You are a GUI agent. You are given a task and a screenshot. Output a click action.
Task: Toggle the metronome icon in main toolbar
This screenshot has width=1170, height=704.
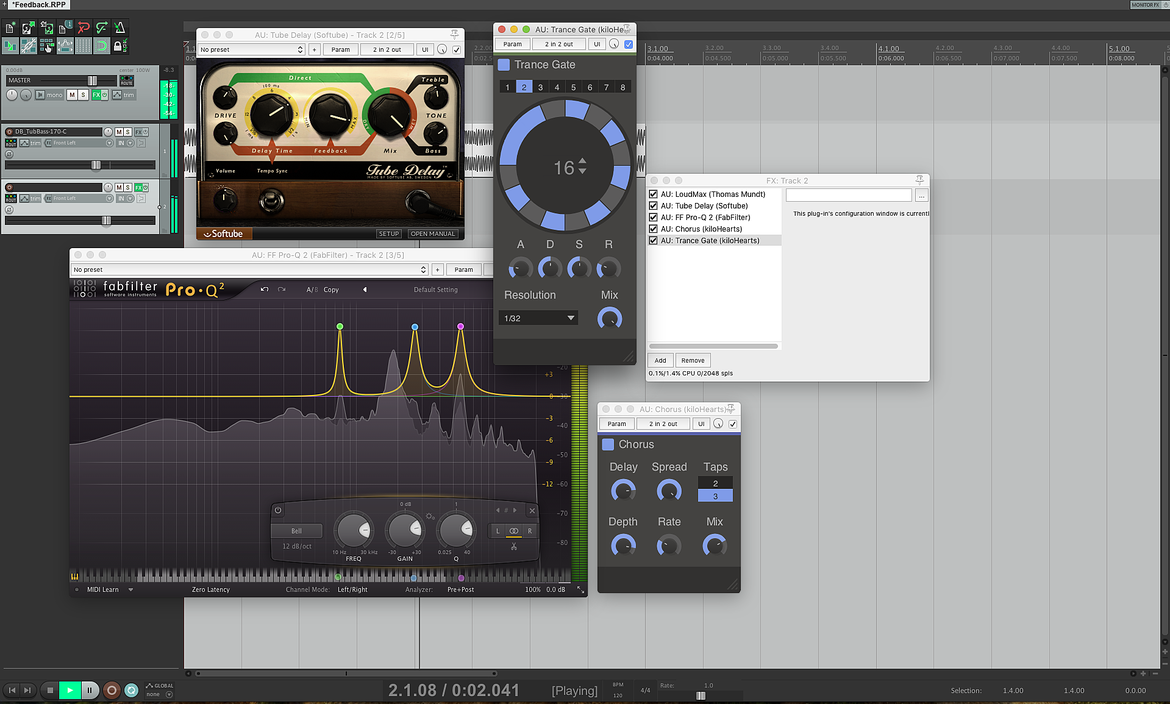point(120,28)
